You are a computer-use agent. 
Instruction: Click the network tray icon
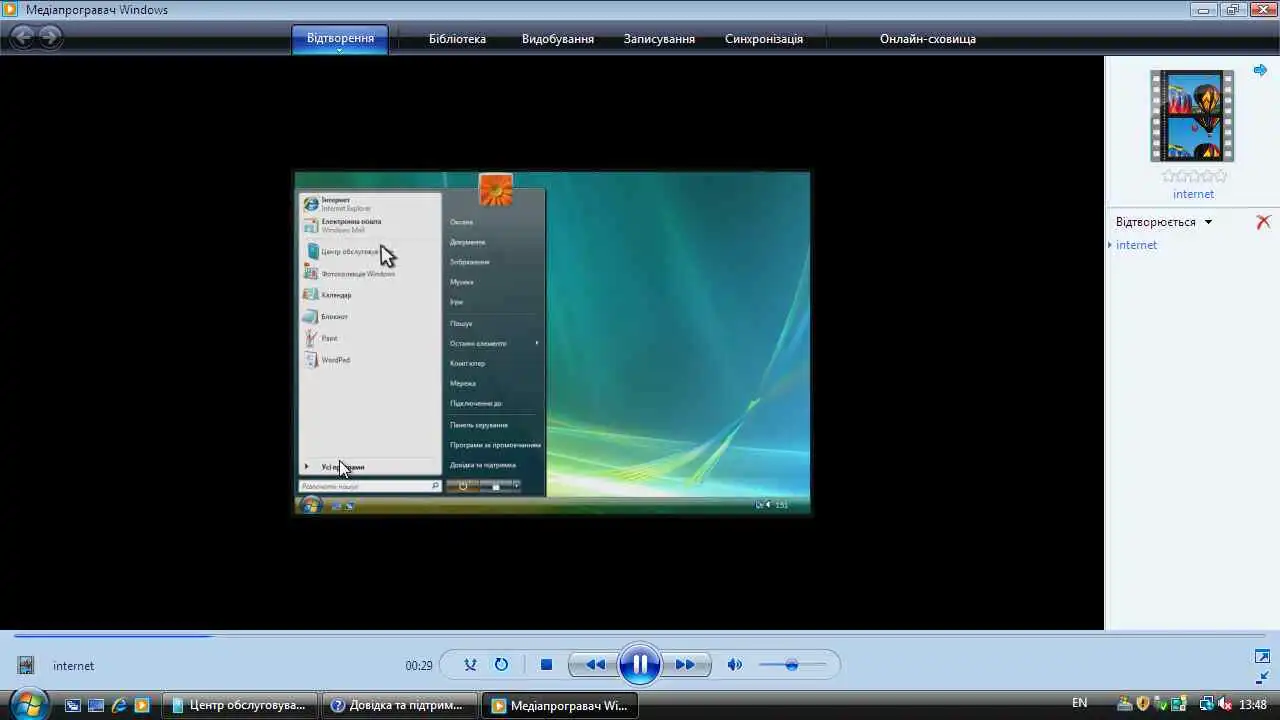coord(1207,704)
